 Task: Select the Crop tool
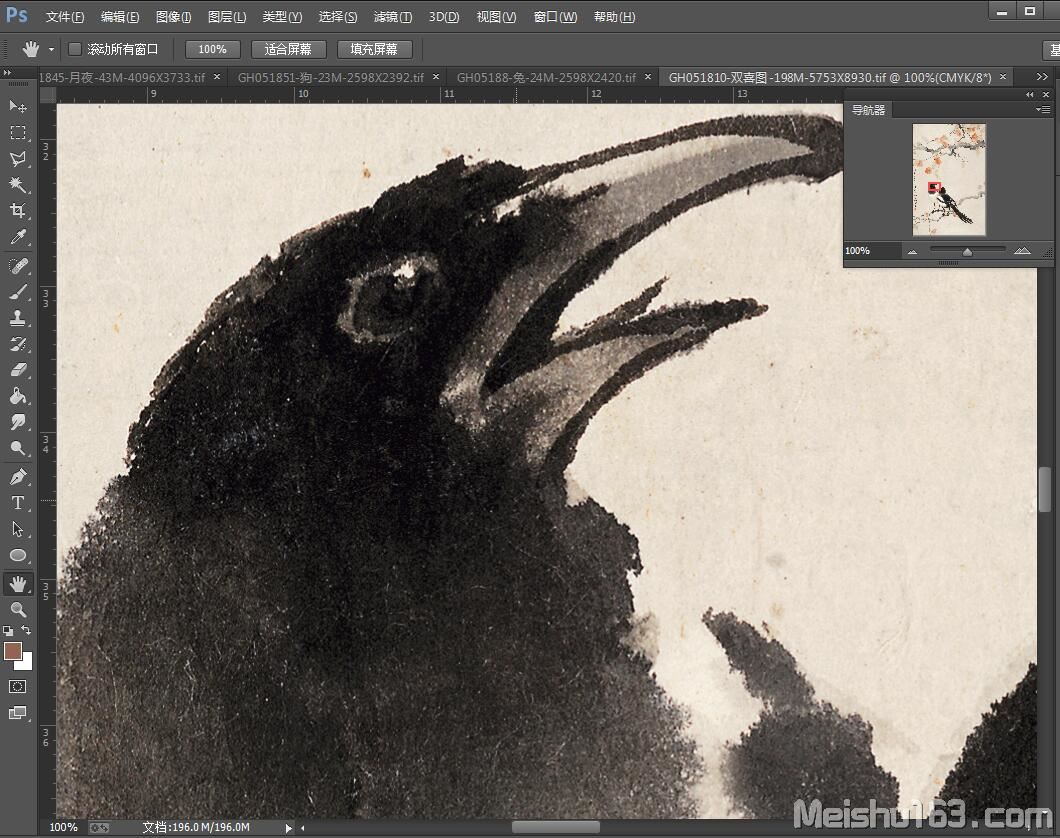tap(18, 211)
